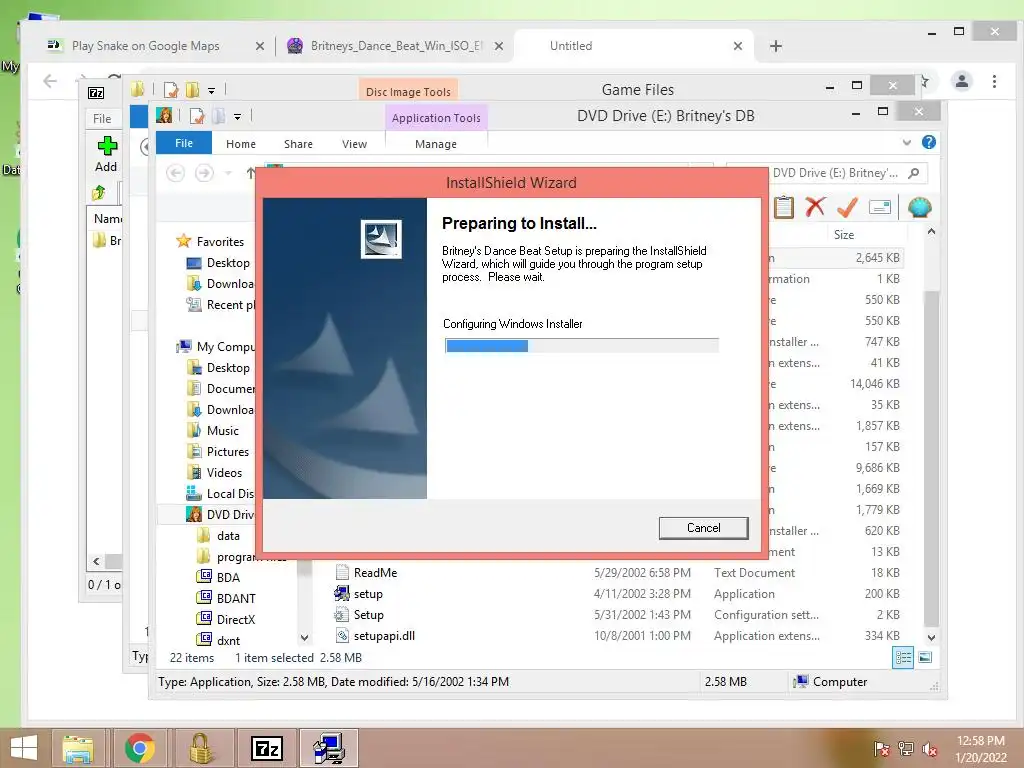
Task: Open 7-Zip from the taskbar
Action: click(267, 748)
